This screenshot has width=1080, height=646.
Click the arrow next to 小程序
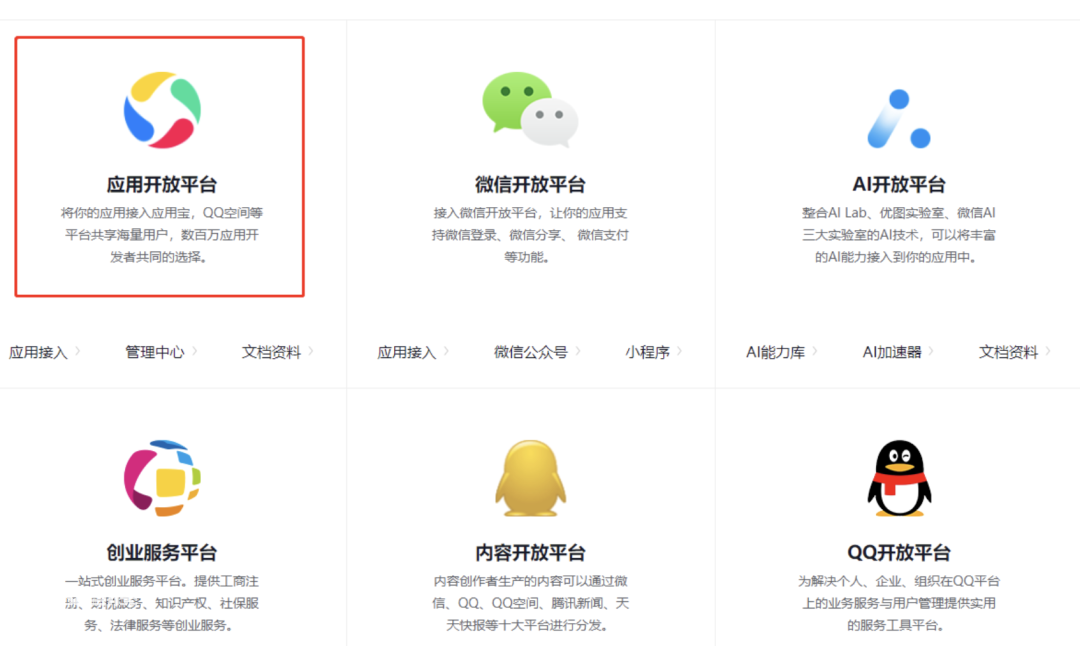(x=679, y=351)
